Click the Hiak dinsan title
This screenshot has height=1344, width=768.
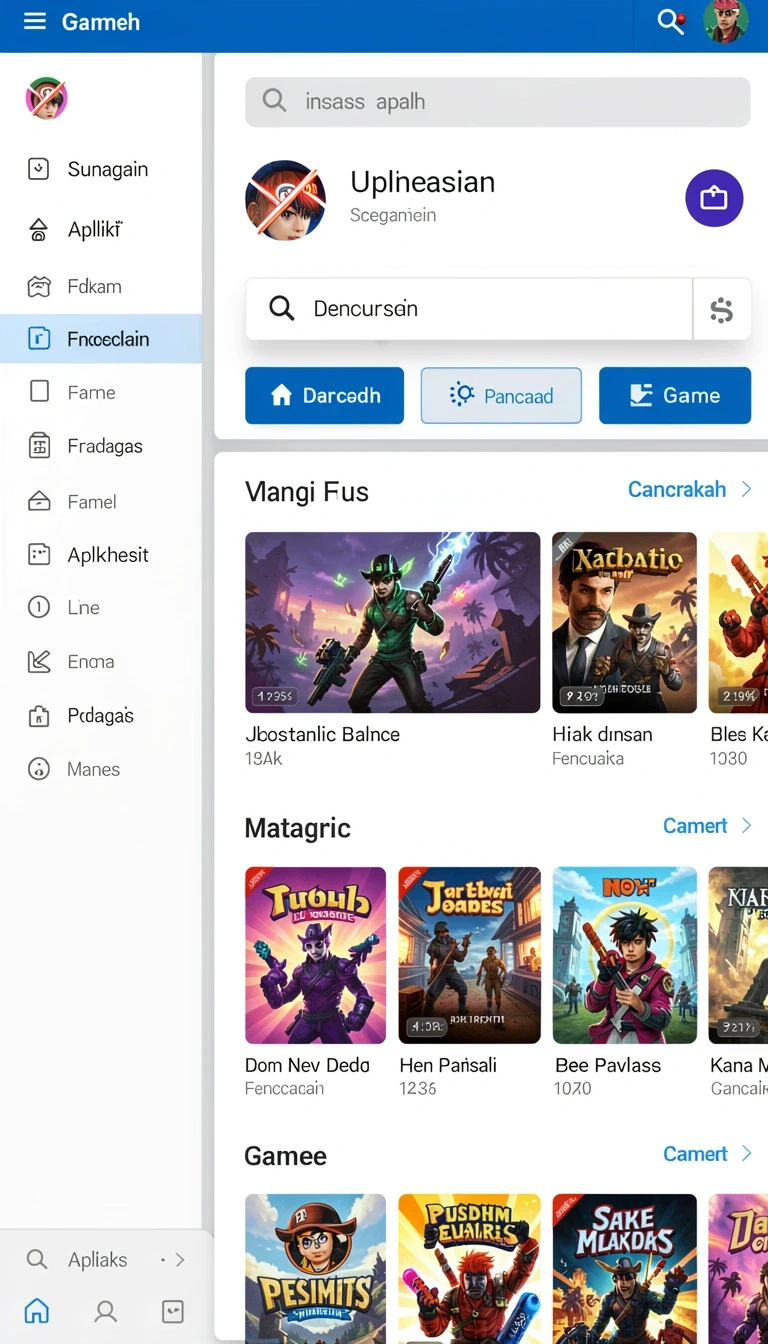pyautogui.click(x=602, y=734)
